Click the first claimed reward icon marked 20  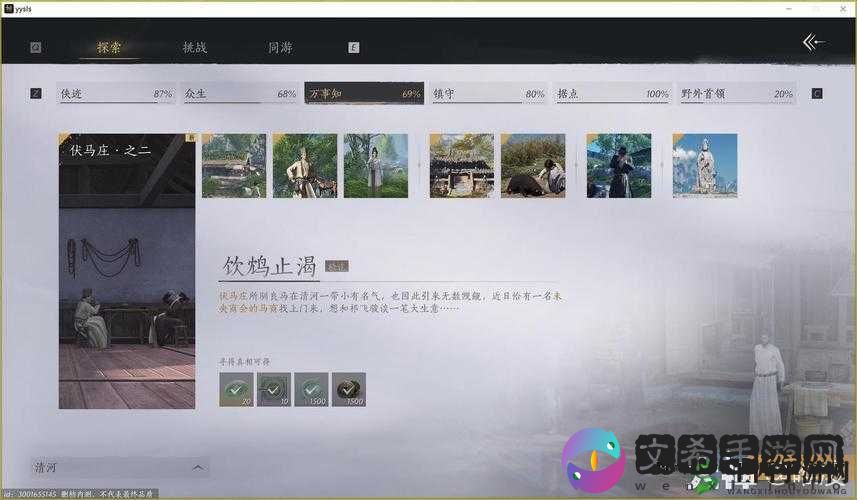[x=236, y=389]
